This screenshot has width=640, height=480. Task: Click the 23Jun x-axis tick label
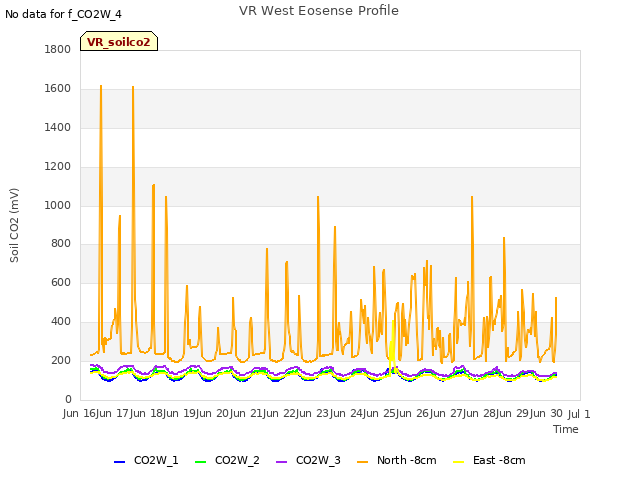click(x=331, y=413)
